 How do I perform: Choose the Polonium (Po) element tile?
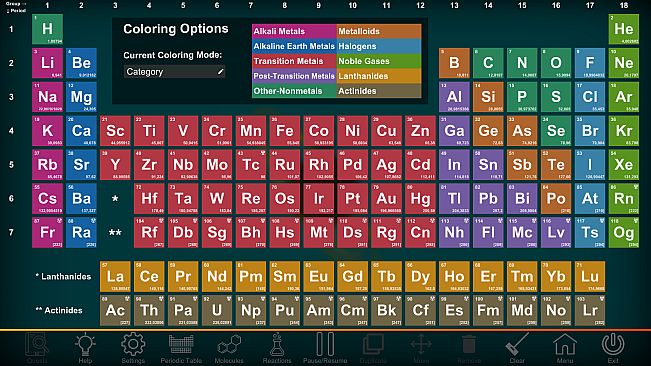(x=556, y=198)
